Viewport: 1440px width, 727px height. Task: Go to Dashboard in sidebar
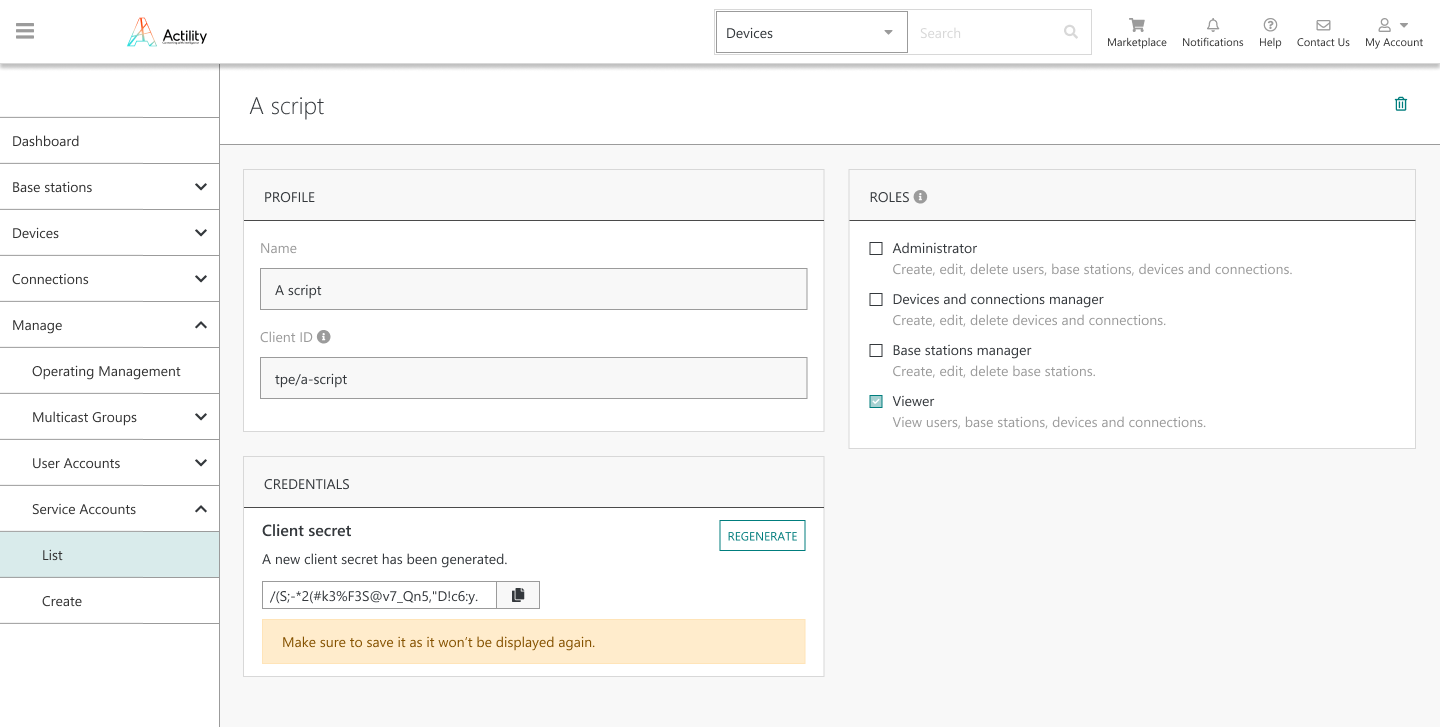coord(46,141)
